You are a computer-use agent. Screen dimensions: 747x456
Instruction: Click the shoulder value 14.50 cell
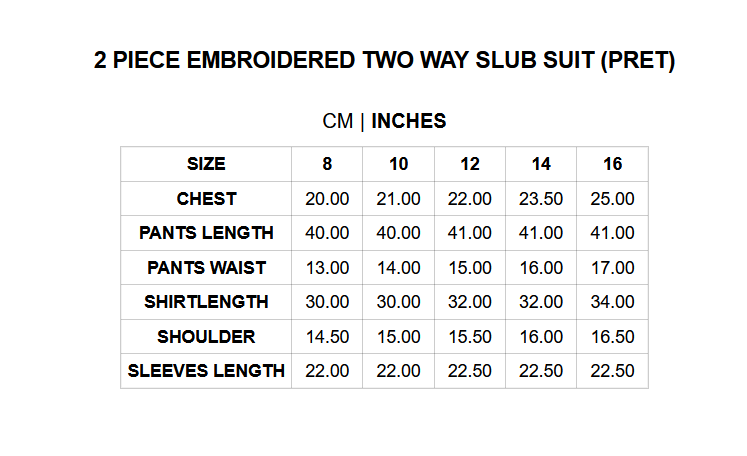tap(327, 337)
